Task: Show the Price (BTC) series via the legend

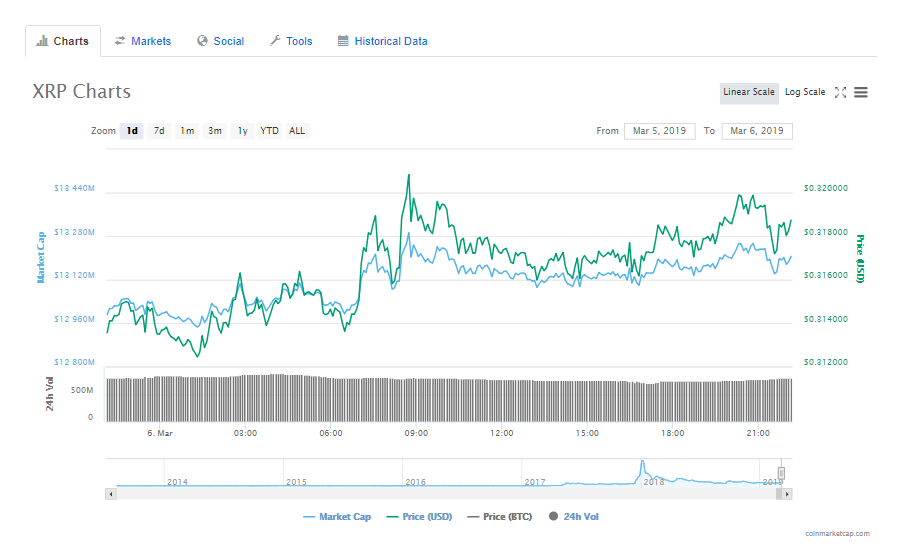Action: point(500,517)
